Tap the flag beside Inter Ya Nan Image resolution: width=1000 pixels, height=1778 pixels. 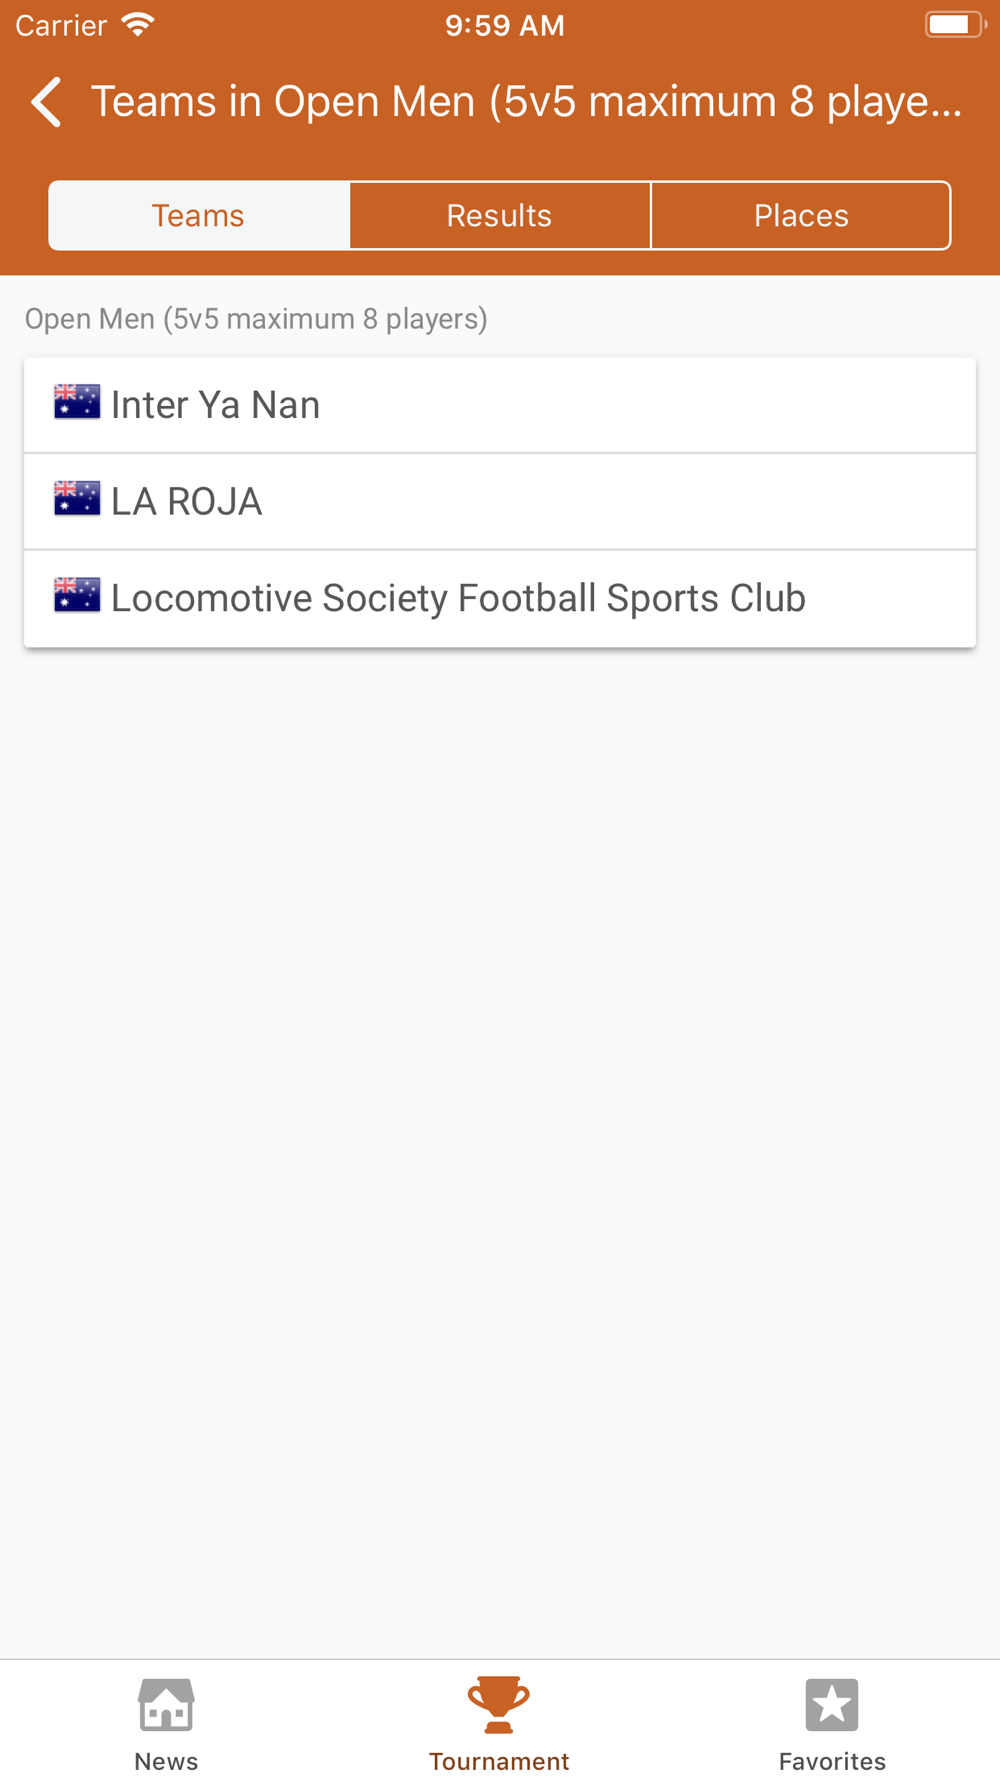click(x=77, y=402)
